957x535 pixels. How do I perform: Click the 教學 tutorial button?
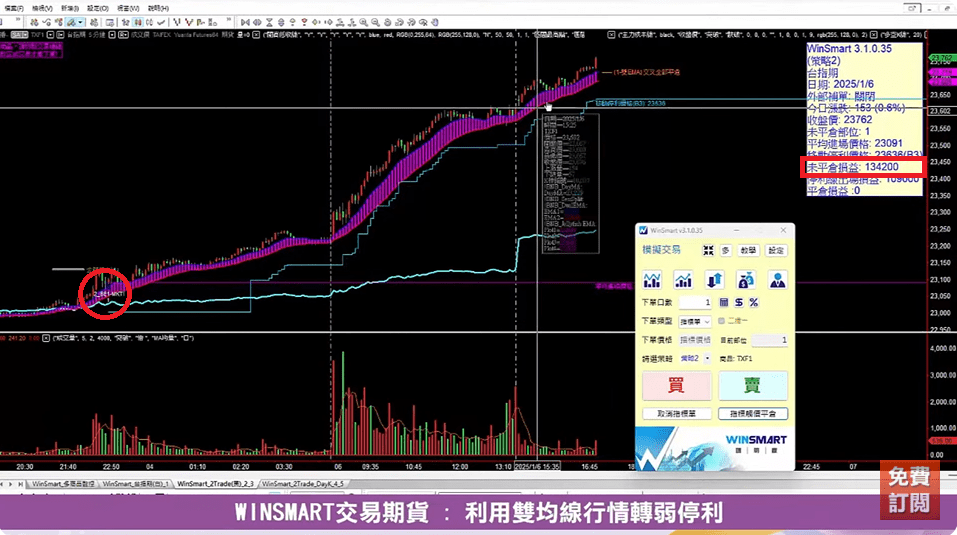click(x=748, y=250)
